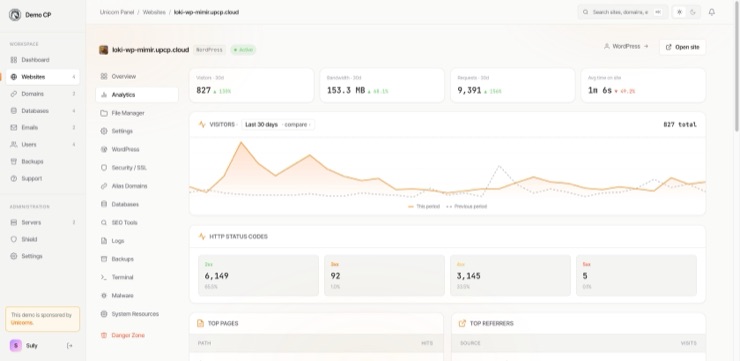
Task: Open site Backups icon in site menu
Action: point(104,259)
